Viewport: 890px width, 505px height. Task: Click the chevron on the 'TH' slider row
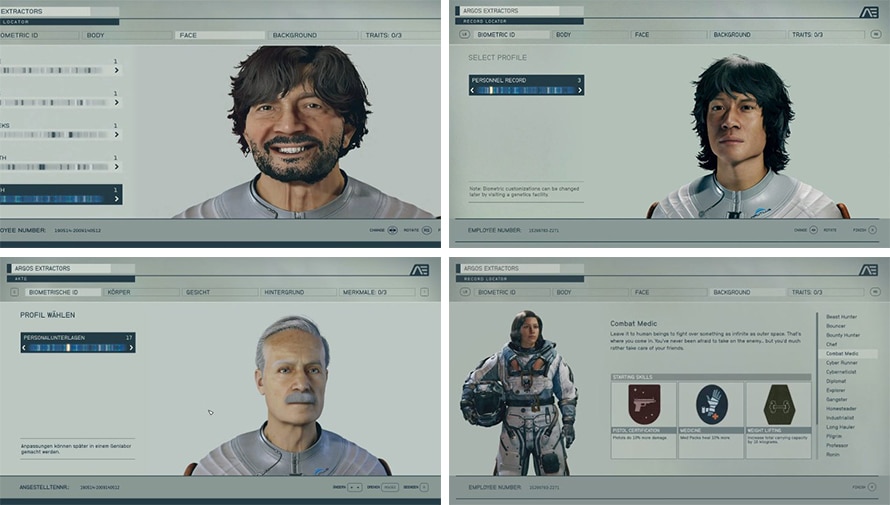point(116,167)
